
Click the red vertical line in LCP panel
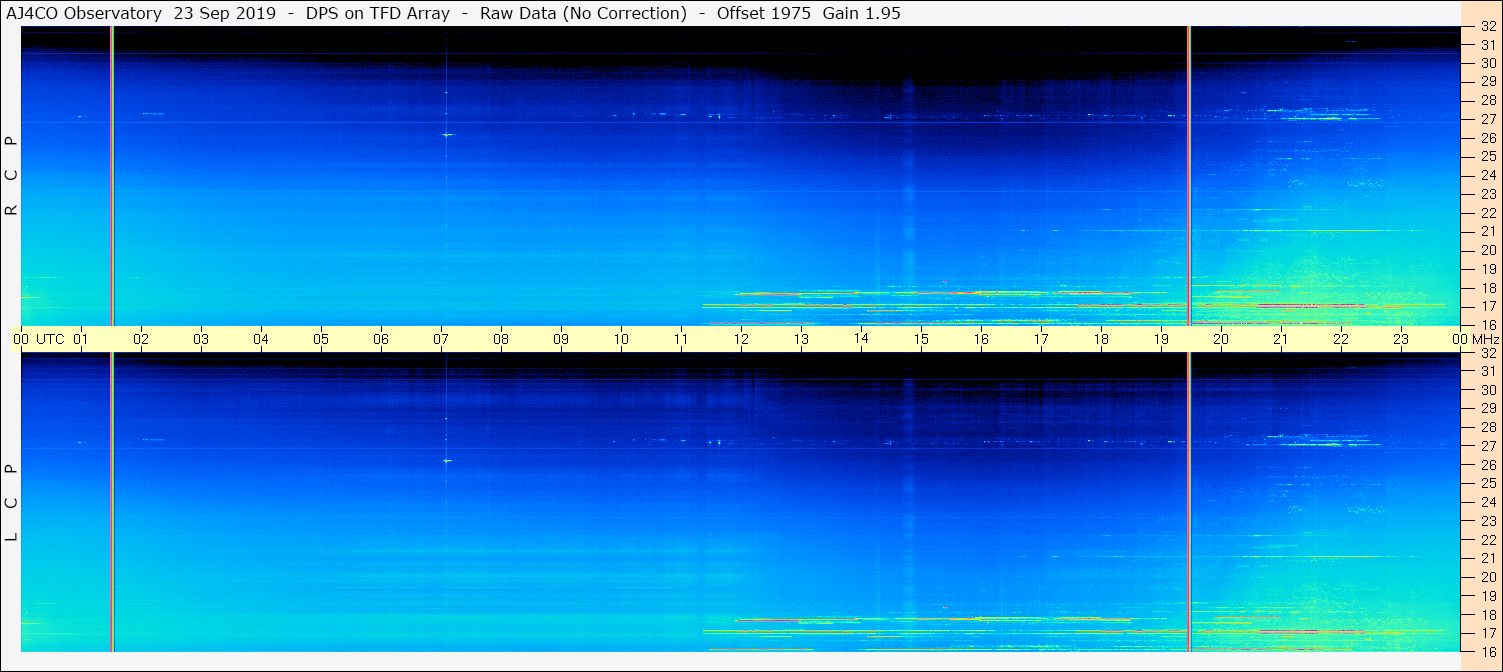[x=111, y=502]
